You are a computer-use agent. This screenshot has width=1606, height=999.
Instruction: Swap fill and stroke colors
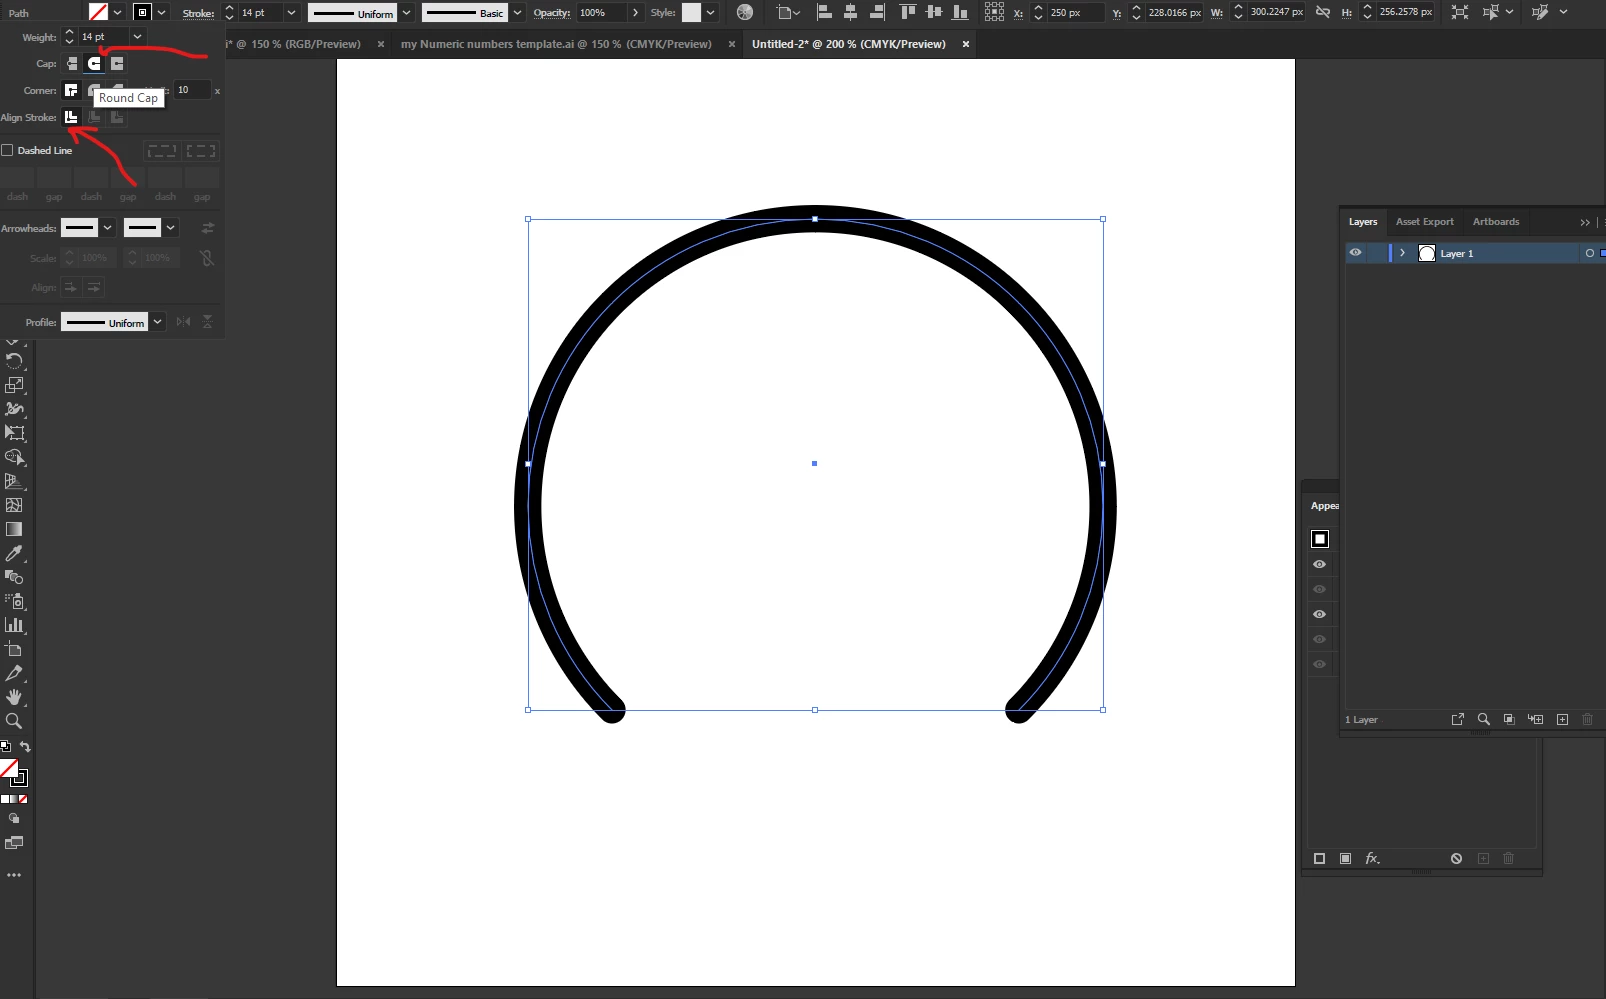(x=25, y=747)
